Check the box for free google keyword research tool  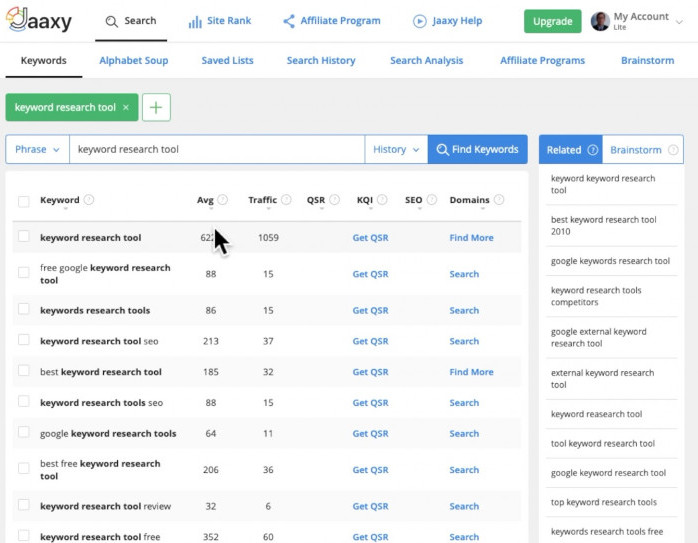24,272
